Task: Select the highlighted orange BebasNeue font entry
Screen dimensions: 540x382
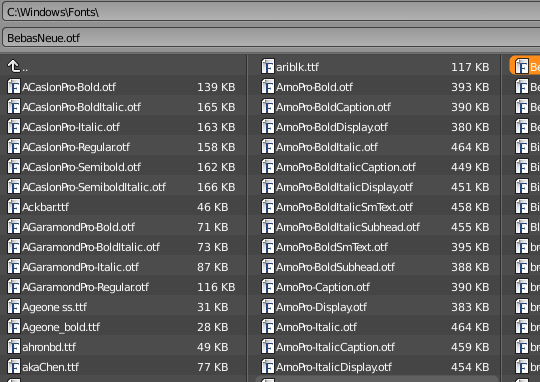Action: (525, 65)
